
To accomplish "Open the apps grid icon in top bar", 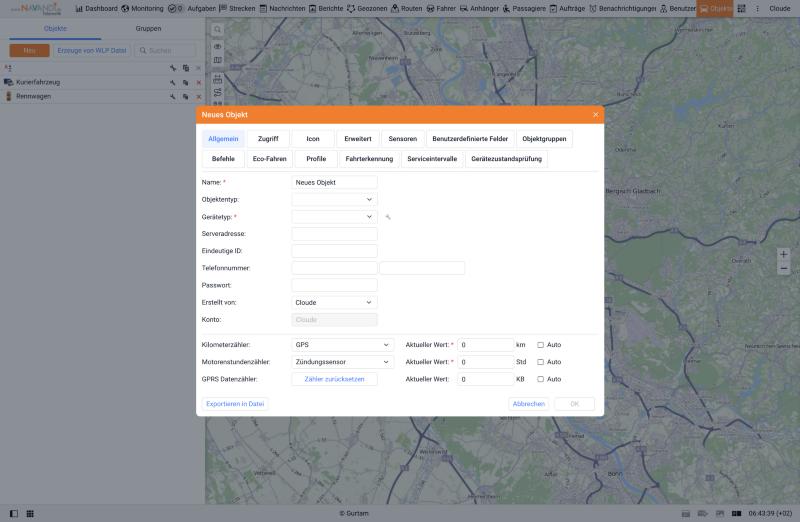I will click(741, 9).
